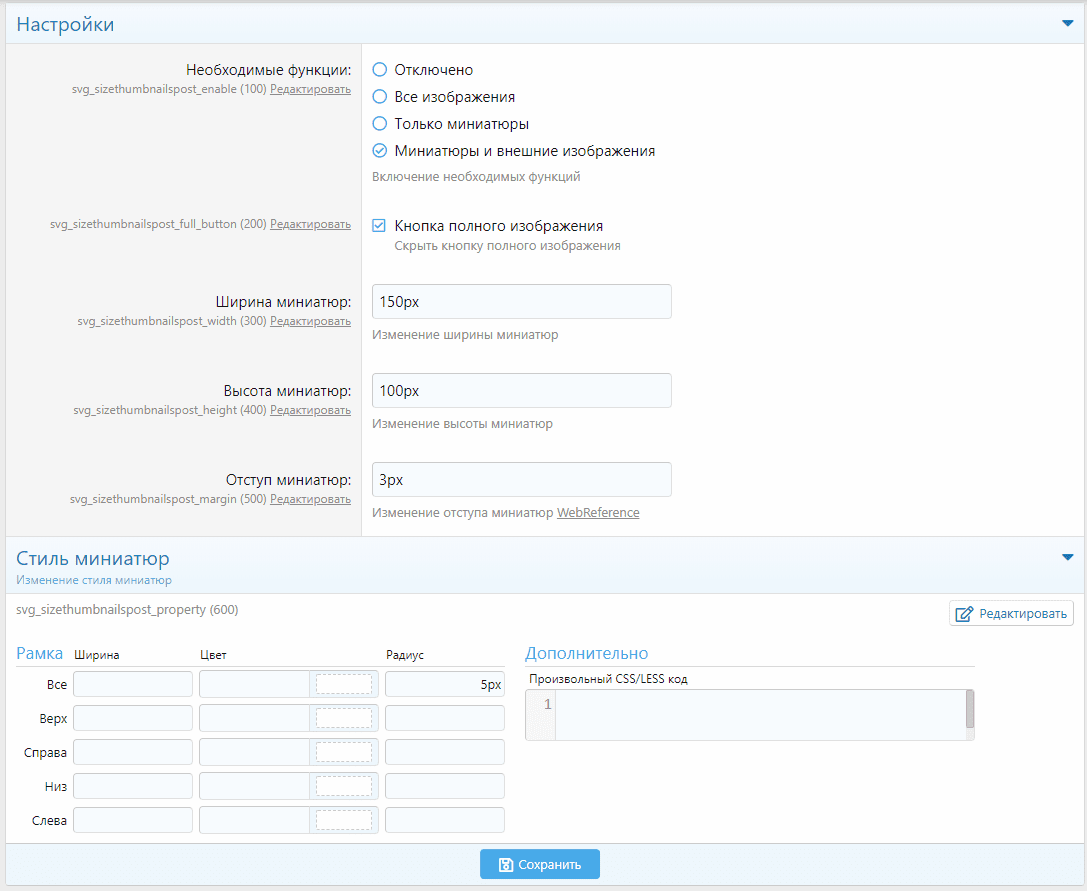Open 'Редактировать' link for svg_sizethumbnailspost_margin
This screenshot has width=1087, height=891.
pyautogui.click(x=310, y=499)
